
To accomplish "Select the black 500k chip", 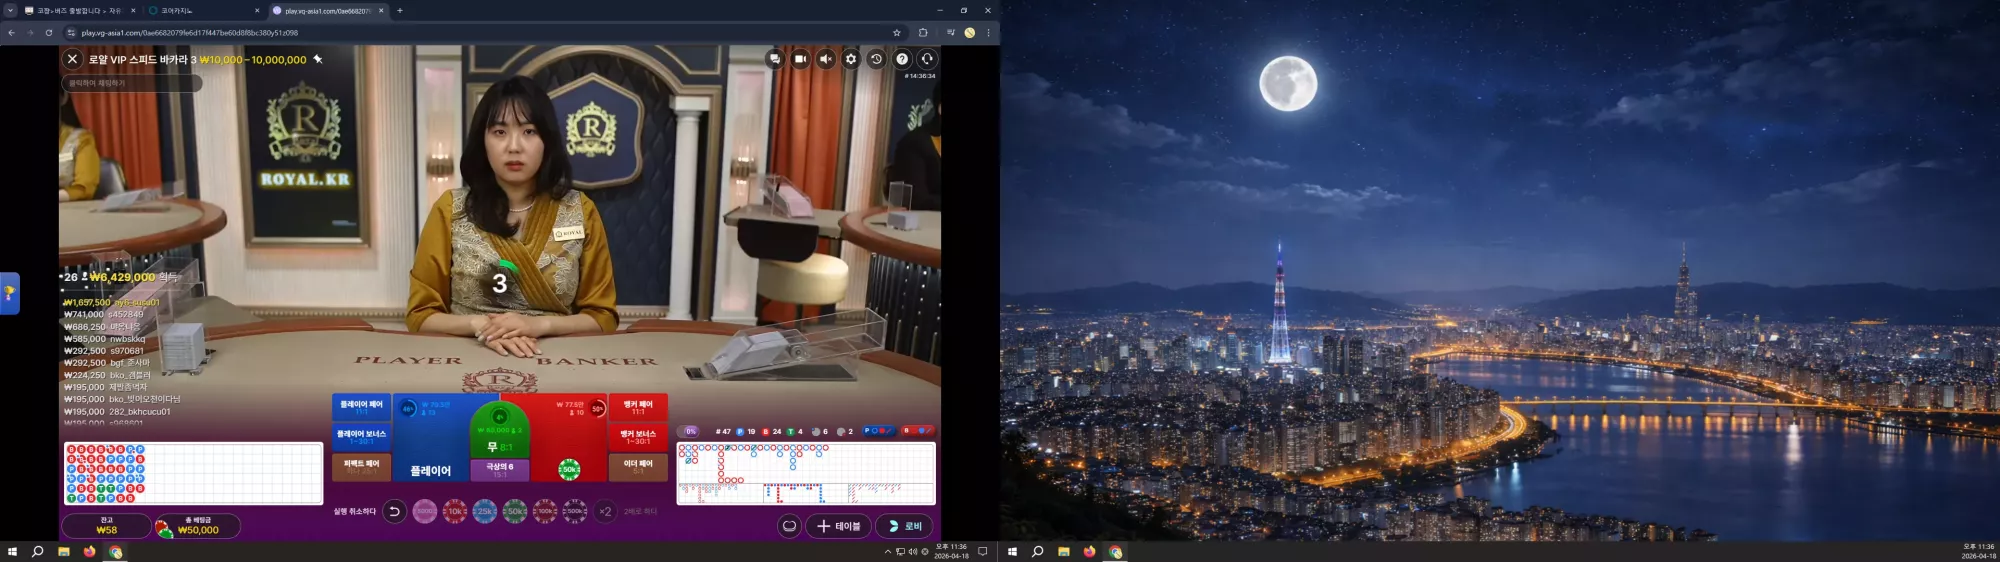I will [x=575, y=511].
